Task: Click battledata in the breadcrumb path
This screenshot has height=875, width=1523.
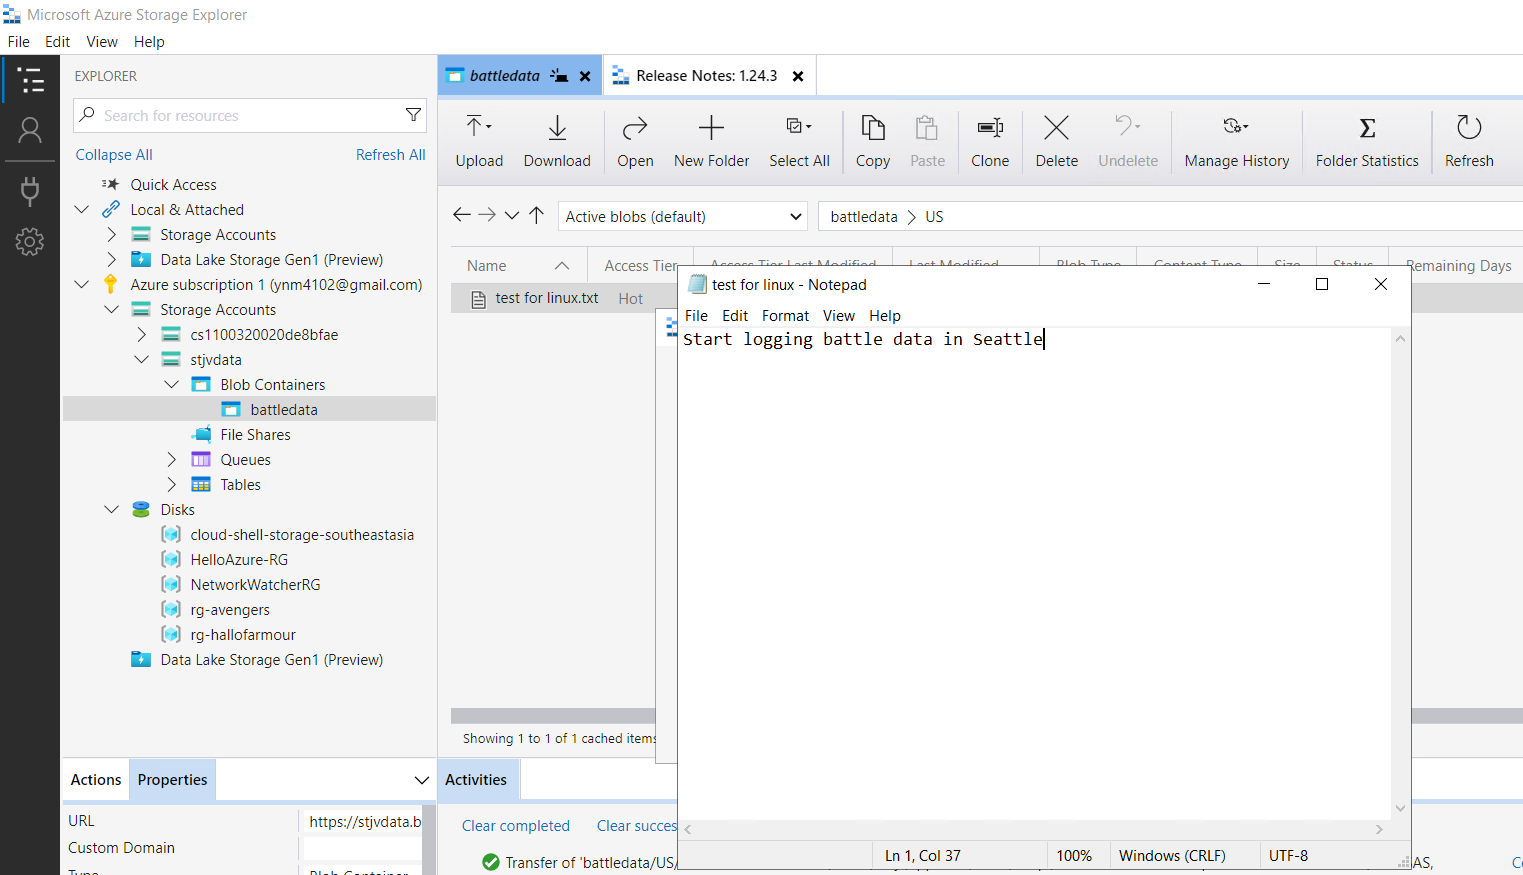Action: tap(864, 217)
